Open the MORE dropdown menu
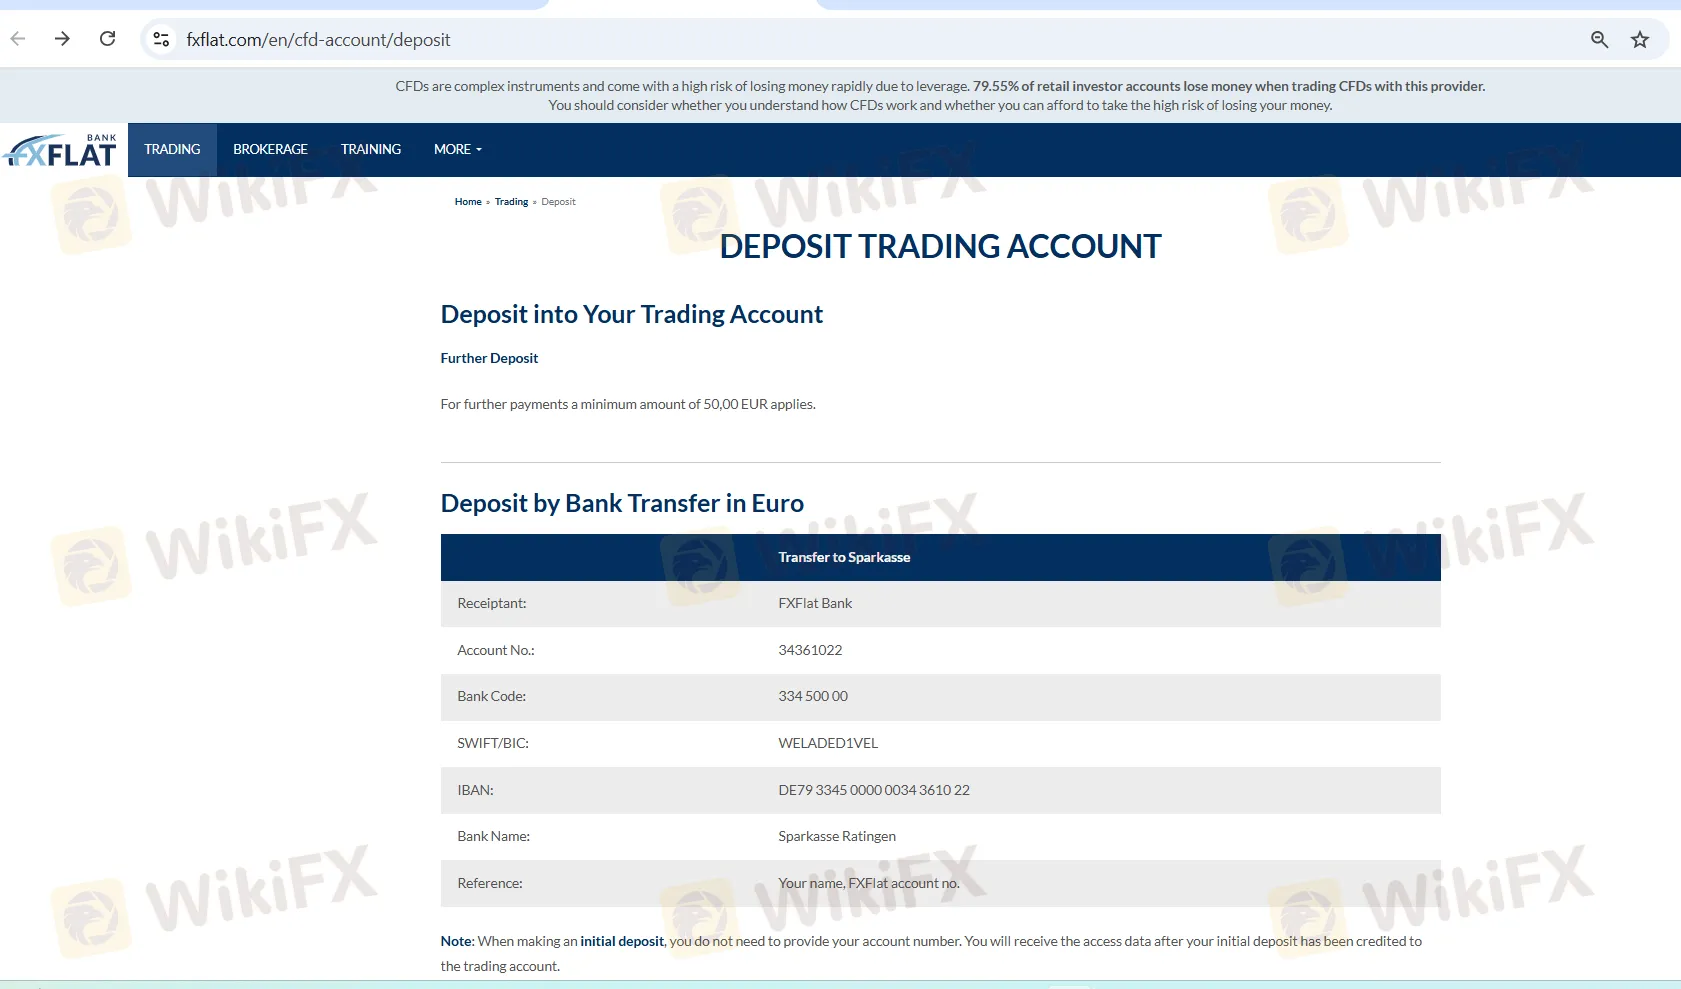The image size is (1681, 989). click(x=457, y=149)
